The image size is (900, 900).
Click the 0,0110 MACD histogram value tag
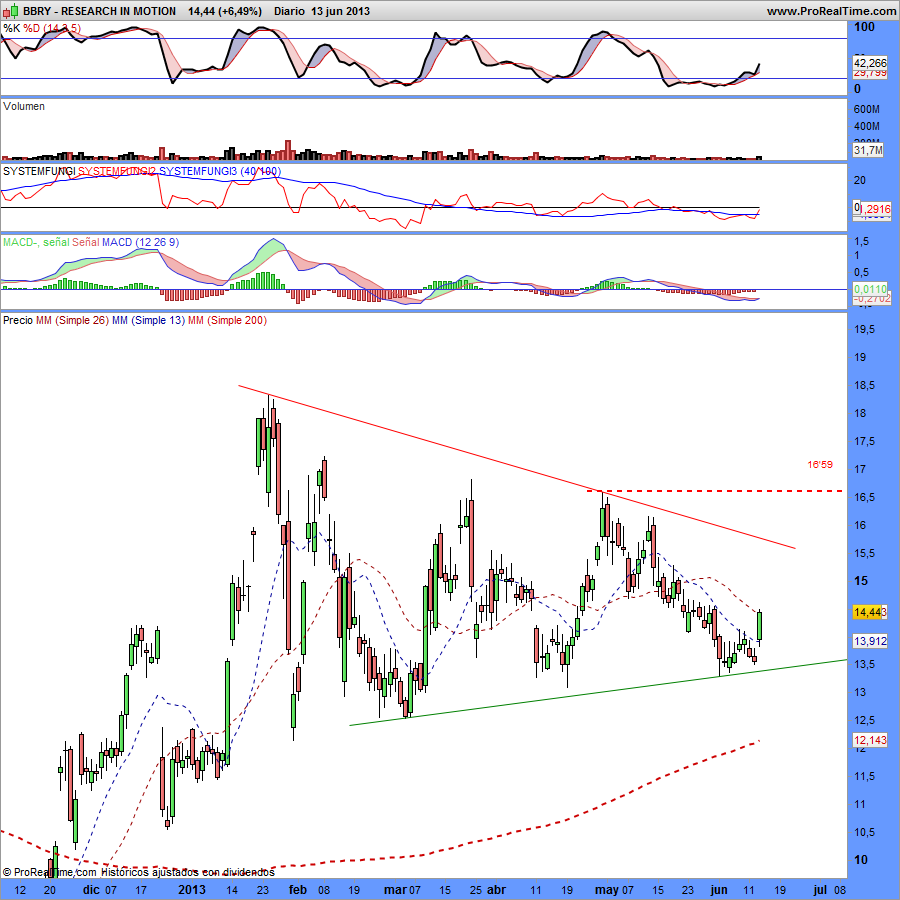click(871, 289)
